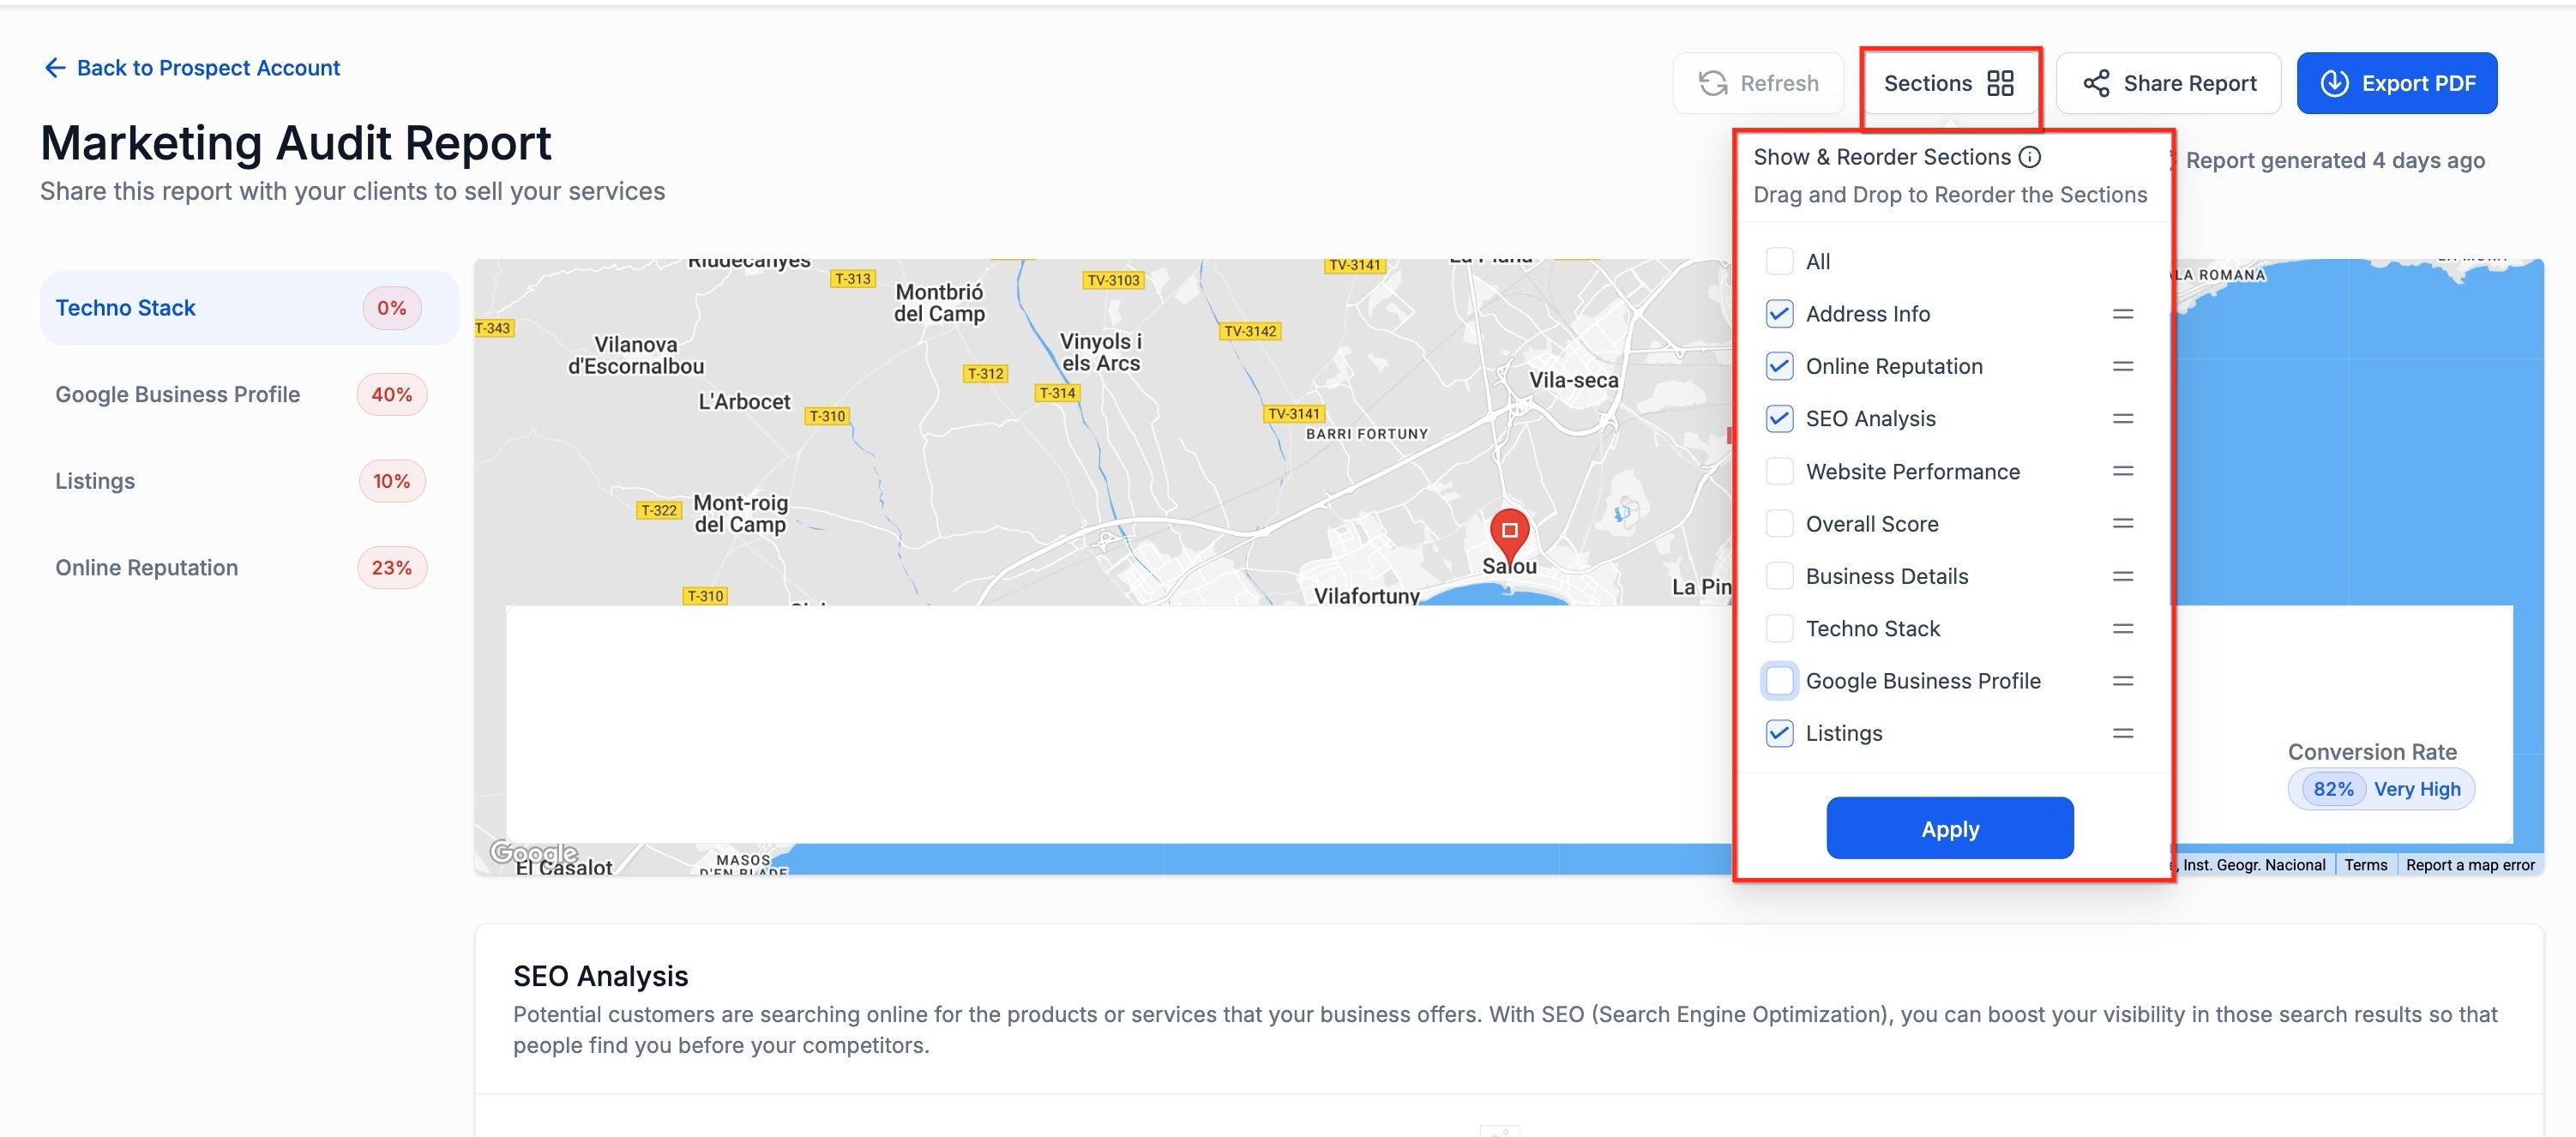This screenshot has height=1137, width=2576.
Task: Click the Export PDF download icon
Action: (2334, 83)
